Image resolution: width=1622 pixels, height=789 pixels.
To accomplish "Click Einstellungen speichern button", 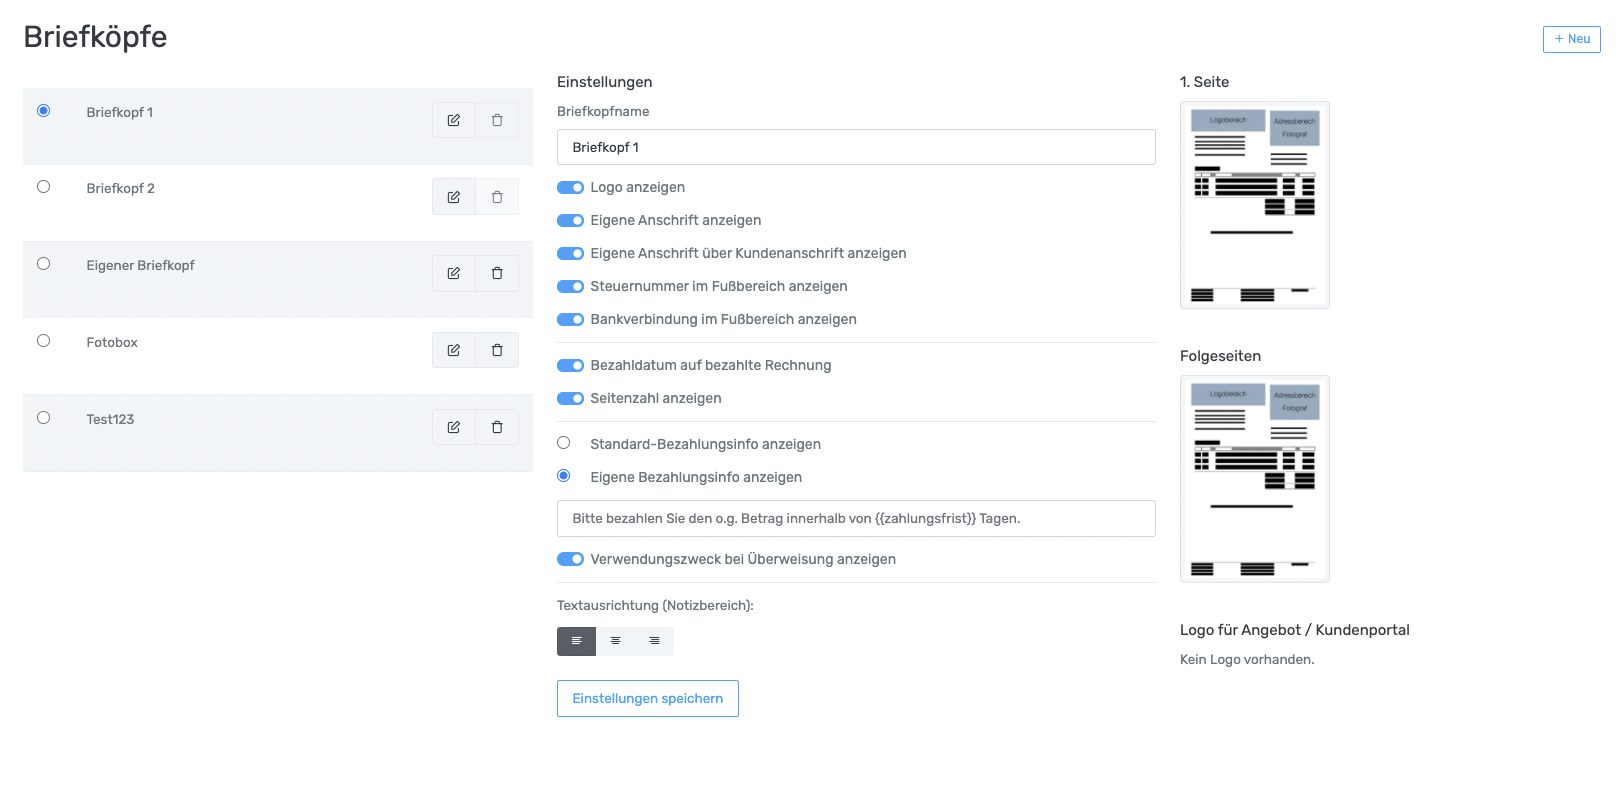I will tap(647, 698).
